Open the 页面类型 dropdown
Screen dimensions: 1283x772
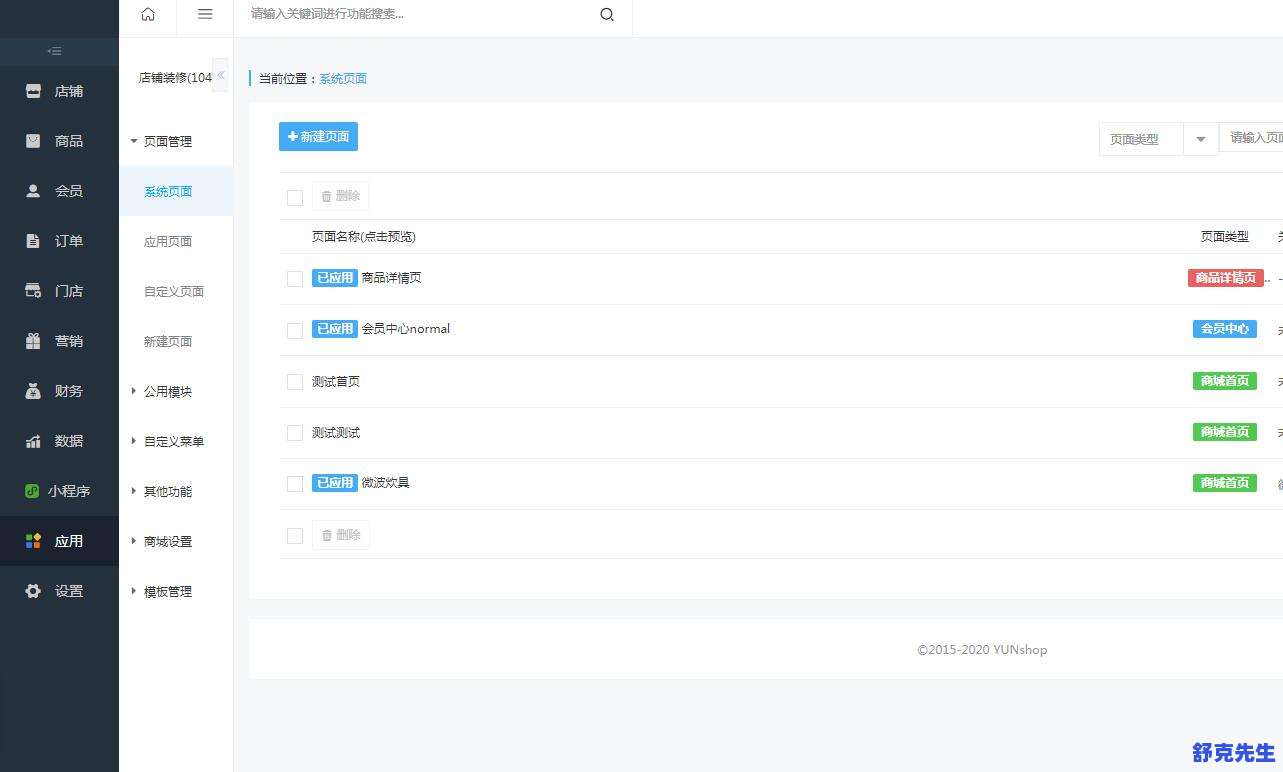[1200, 139]
